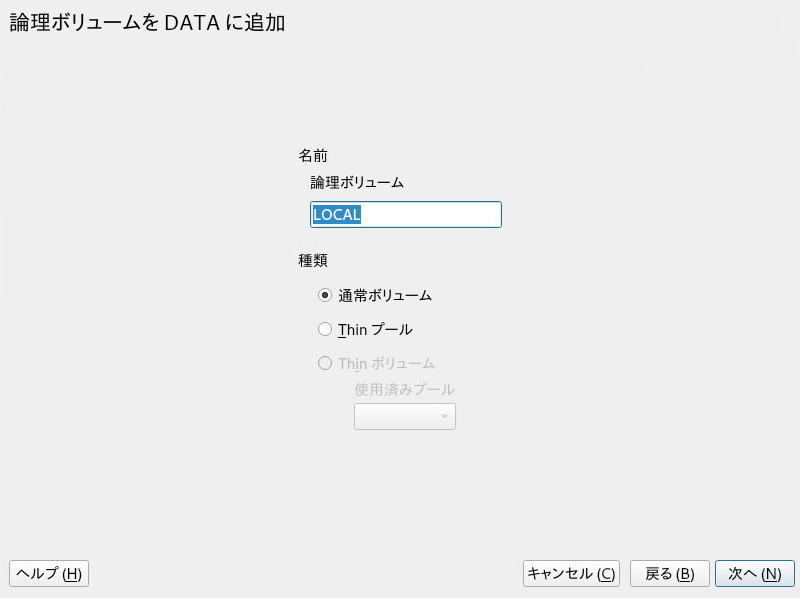Click the highlighted LOCAL text in the name box
The image size is (800, 598).
(337, 214)
